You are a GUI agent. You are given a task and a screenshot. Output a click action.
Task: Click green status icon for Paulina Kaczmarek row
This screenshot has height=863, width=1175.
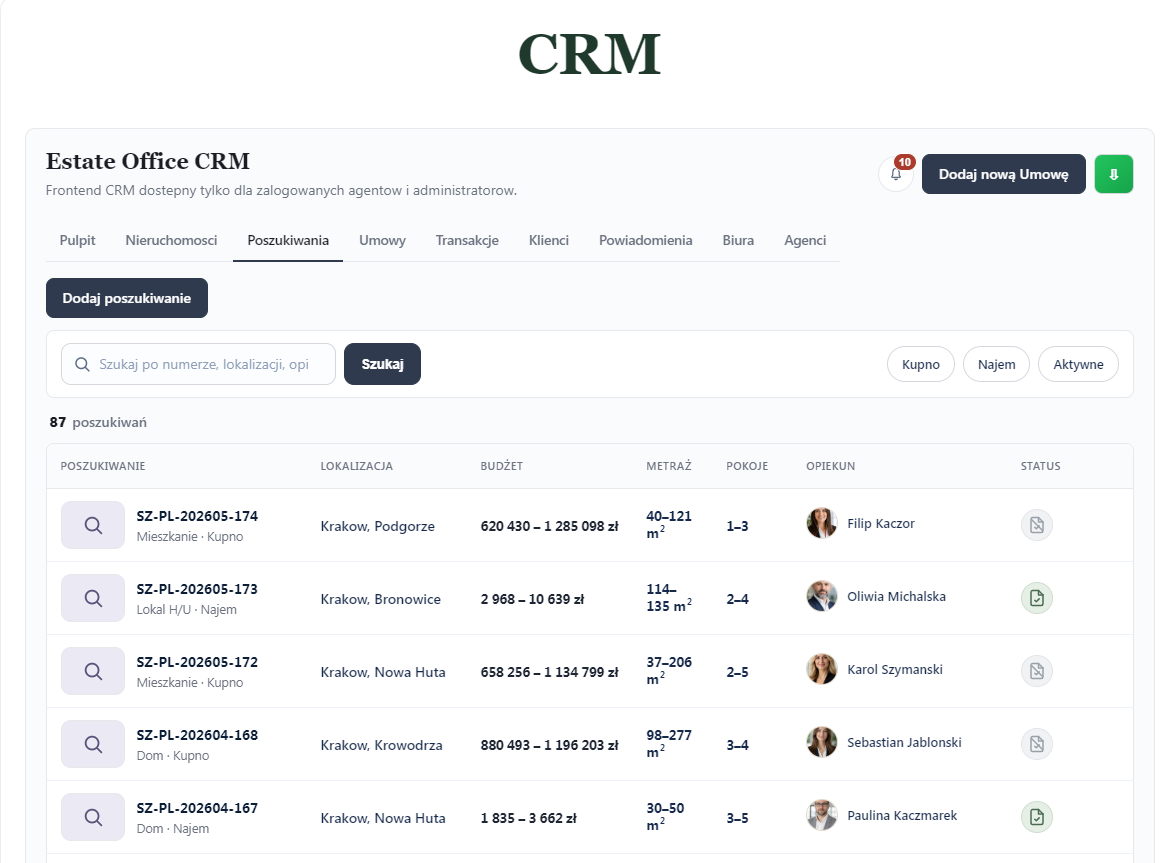pyautogui.click(x=1037, y=817)
